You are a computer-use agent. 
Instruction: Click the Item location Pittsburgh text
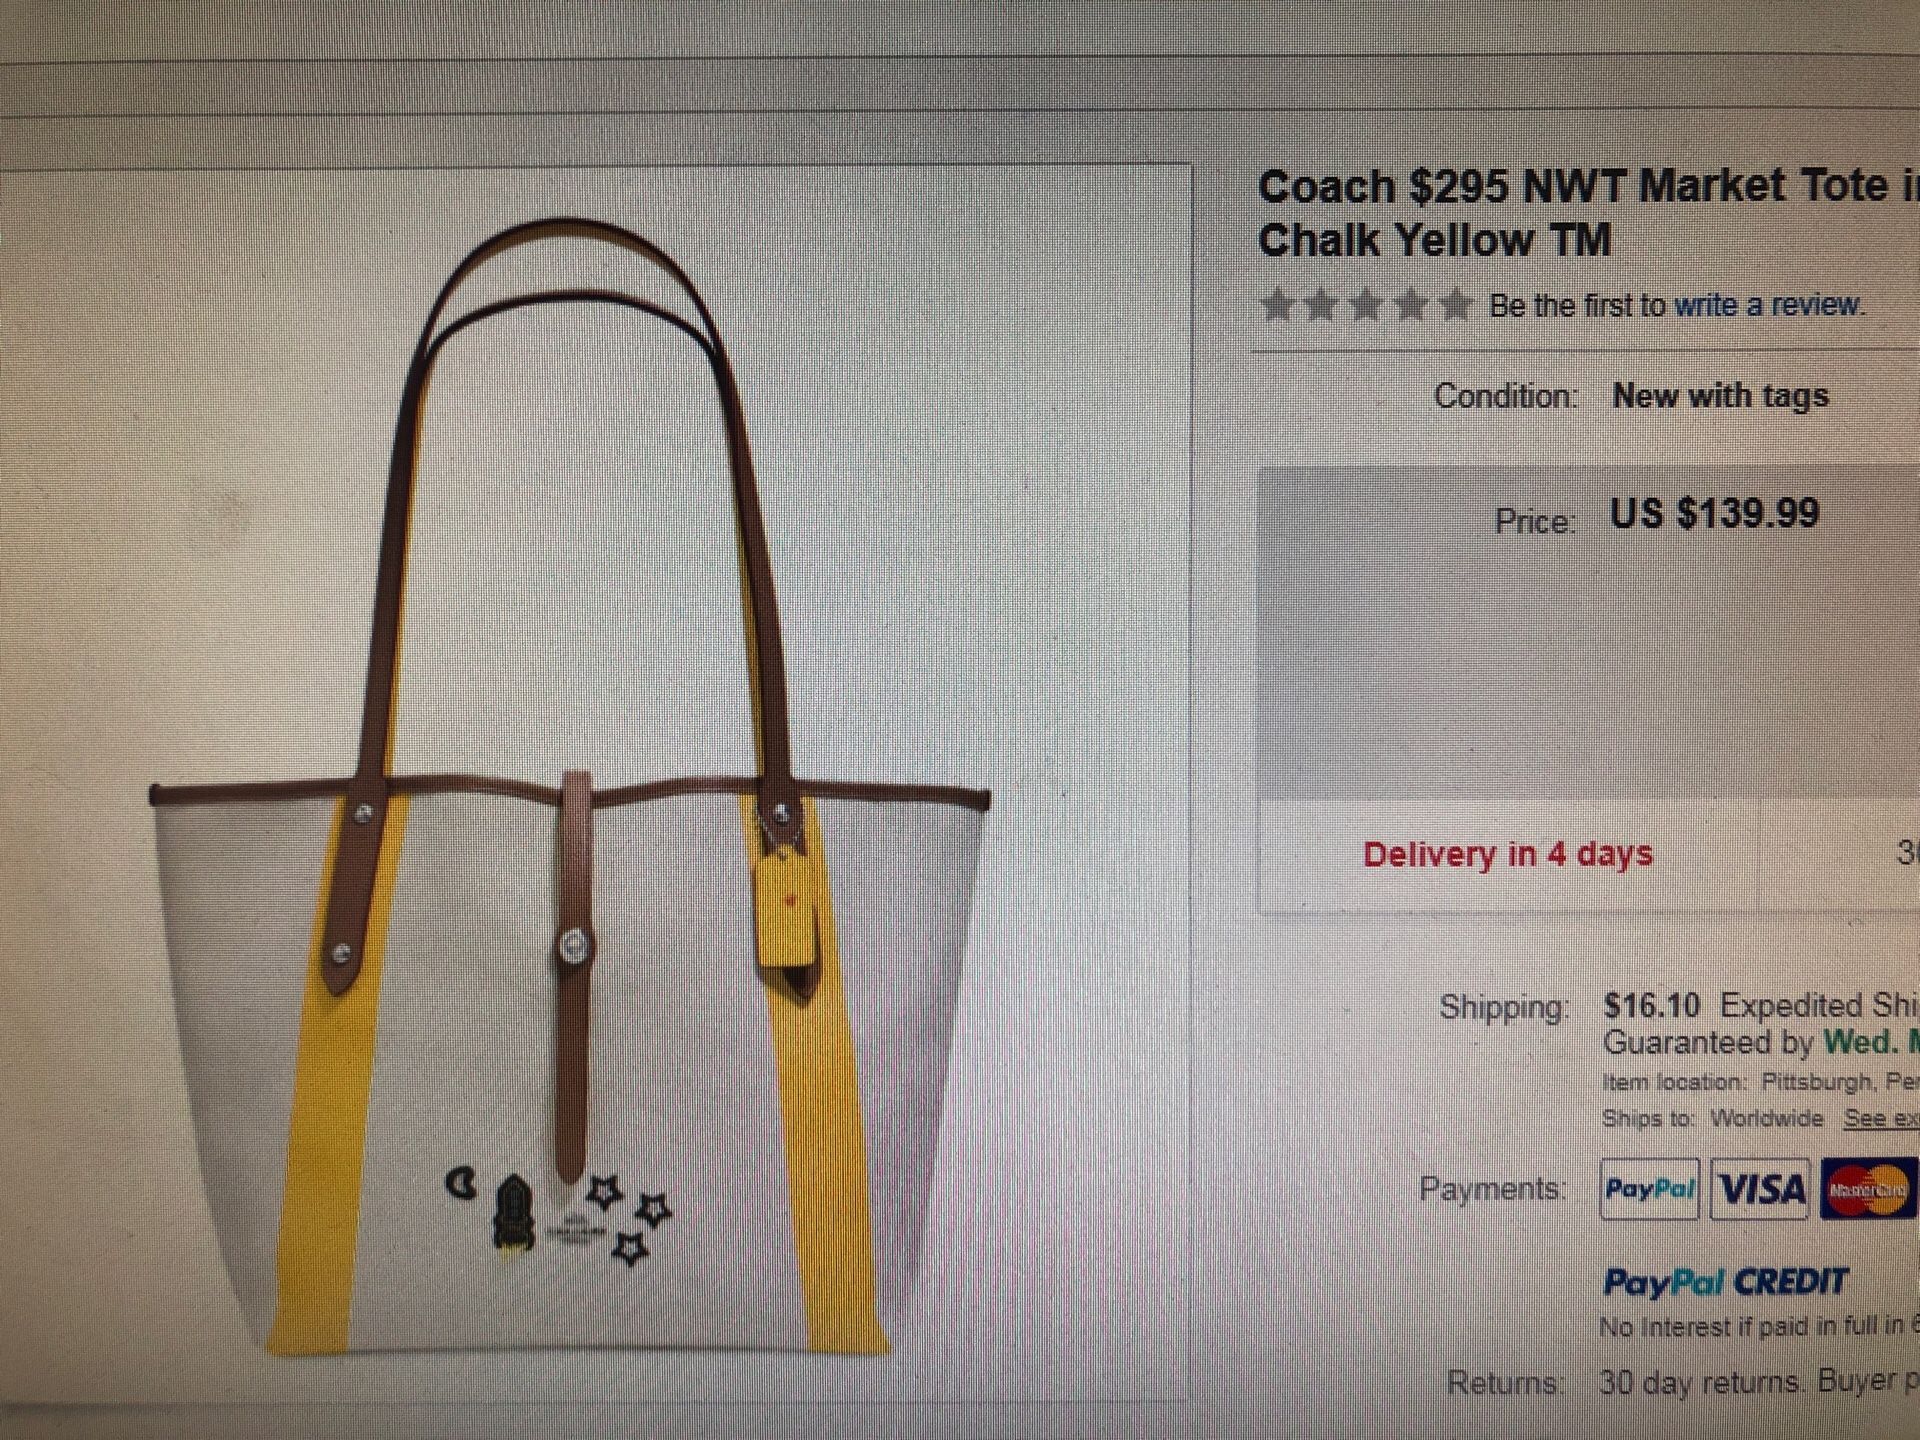tap(1760, 1082)
